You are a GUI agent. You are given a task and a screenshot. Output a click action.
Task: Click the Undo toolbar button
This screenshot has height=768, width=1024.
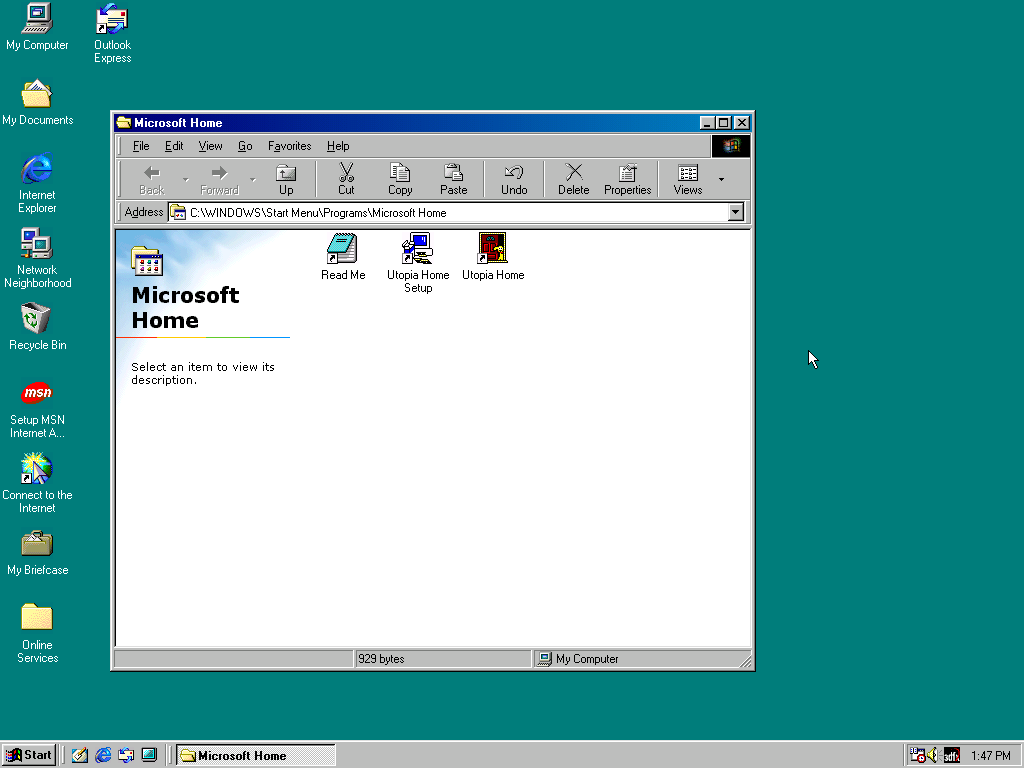pos(514,180)
